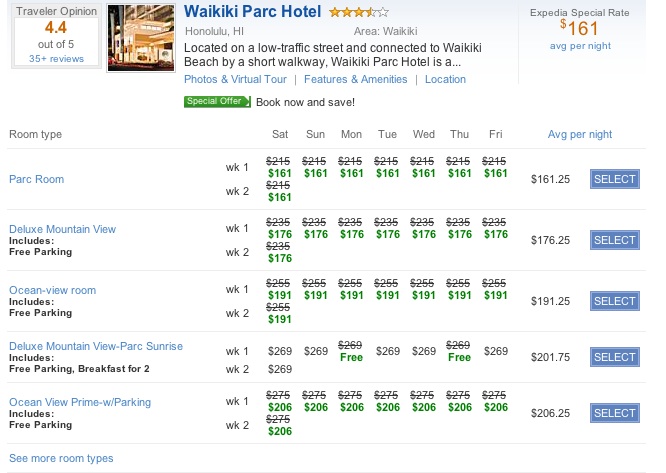View Features & Amenities
Viewport: 666px width, 473px height.
[x=356, y=79]
